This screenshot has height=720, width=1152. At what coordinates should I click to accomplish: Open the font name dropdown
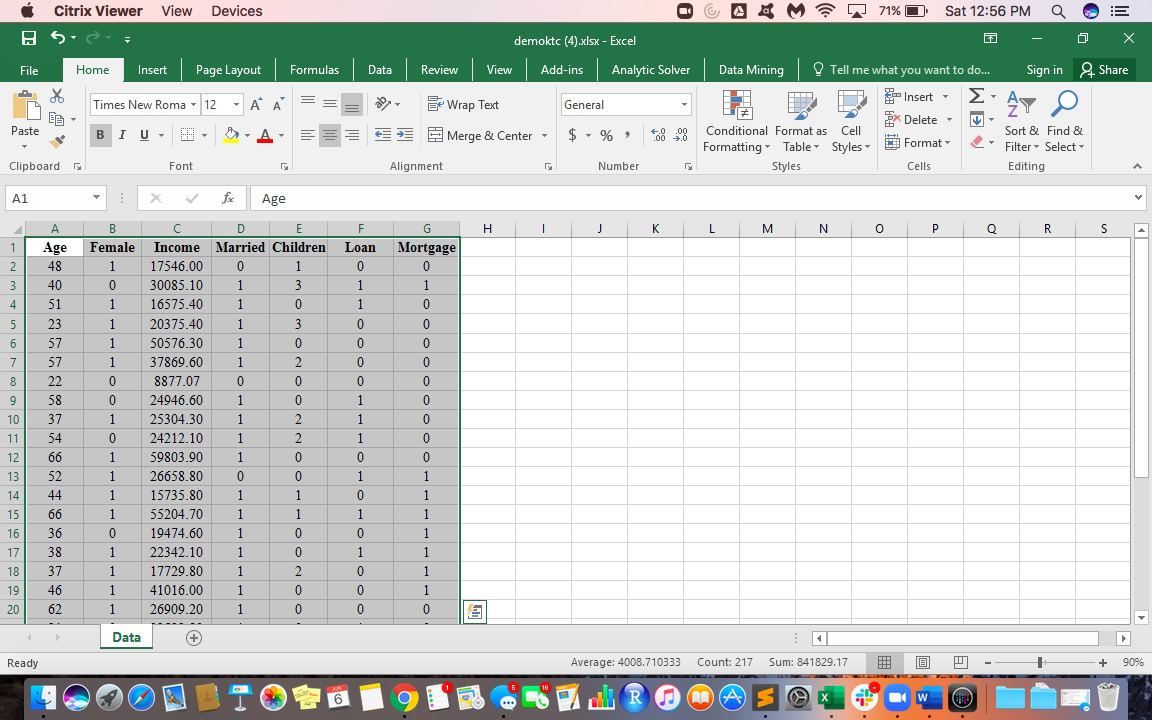(x=193, y=105)
